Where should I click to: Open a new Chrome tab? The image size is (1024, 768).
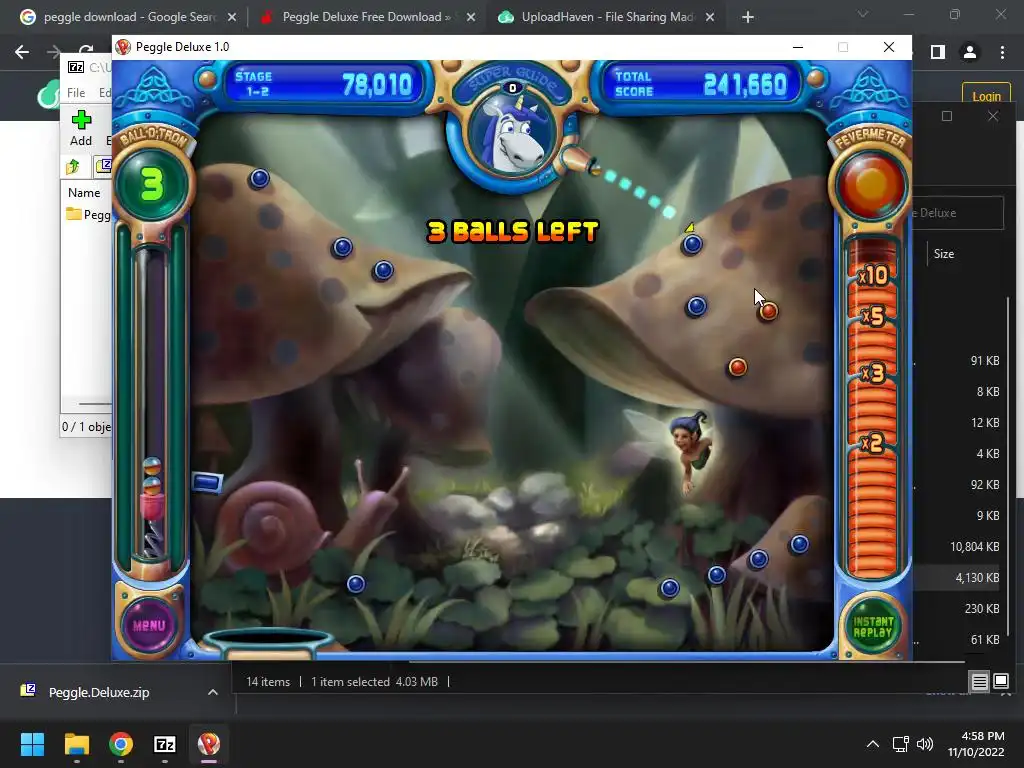click(748, 18)
